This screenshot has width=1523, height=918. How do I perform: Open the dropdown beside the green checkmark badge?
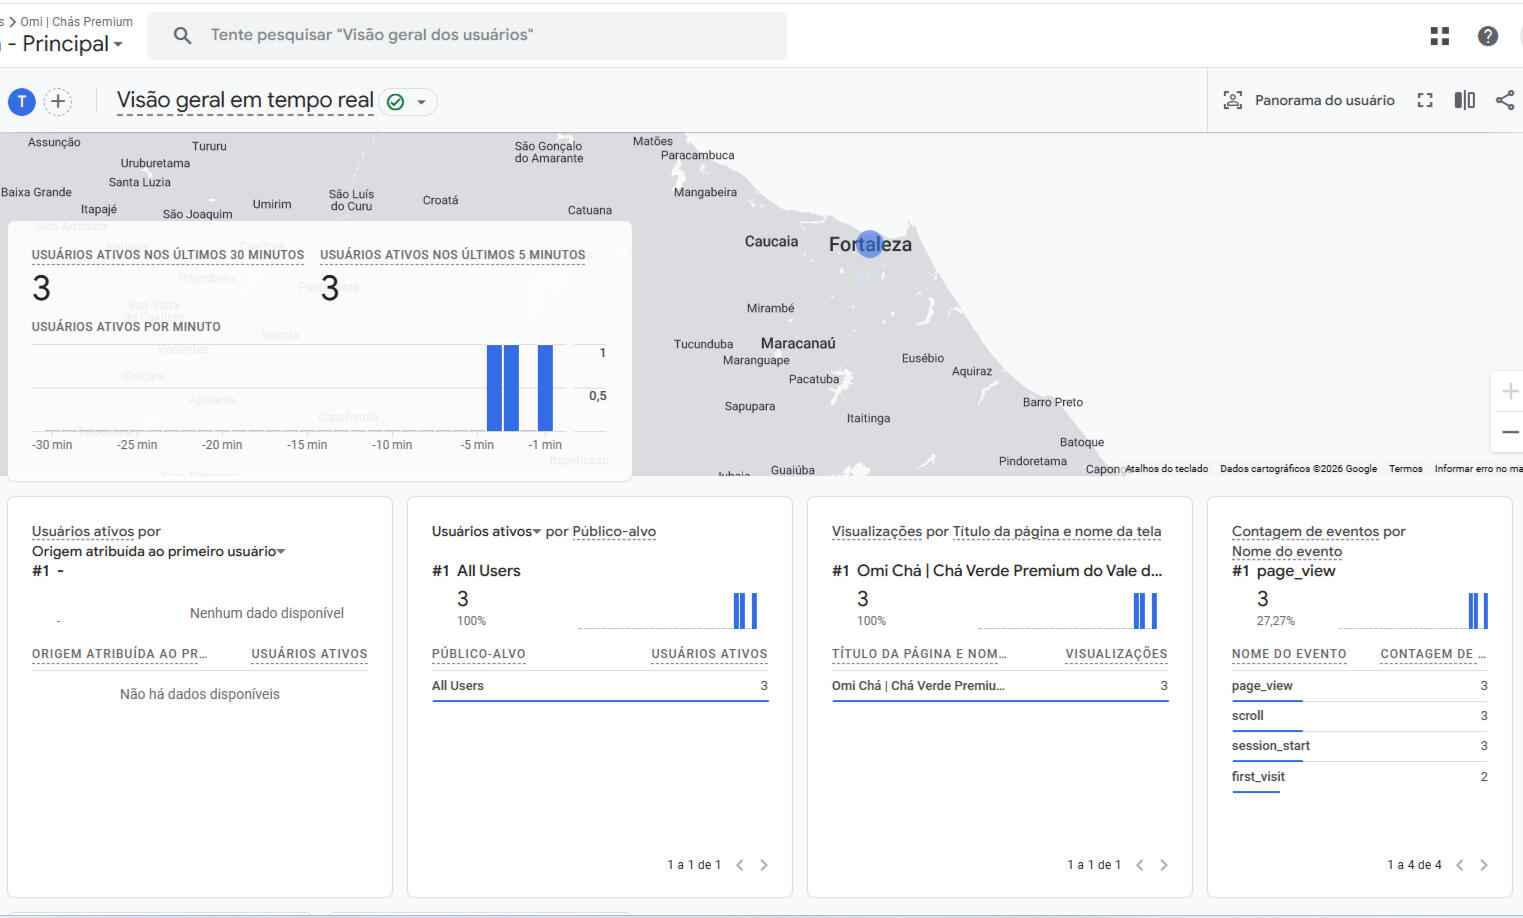(423, 101)
